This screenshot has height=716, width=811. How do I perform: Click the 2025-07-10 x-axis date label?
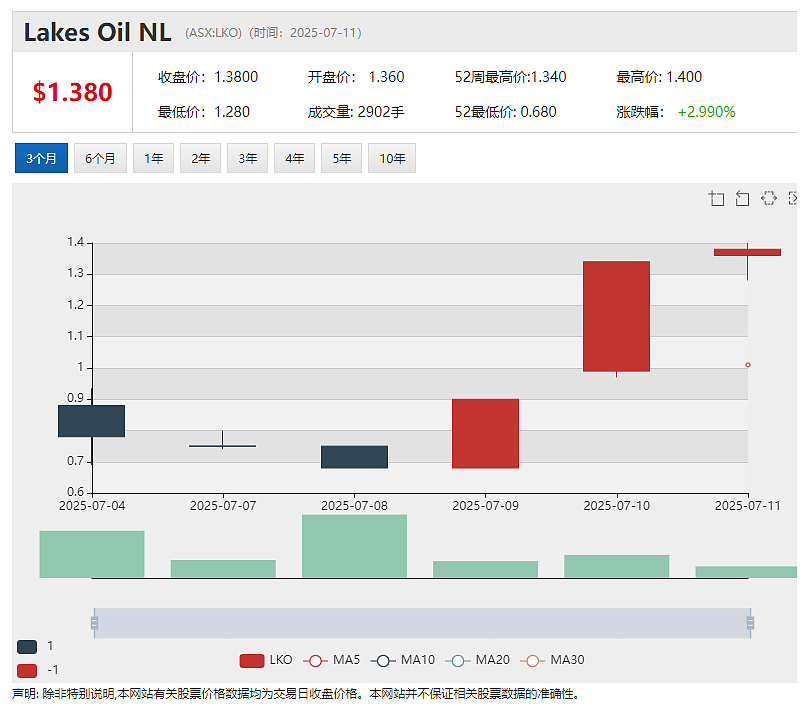617,505
